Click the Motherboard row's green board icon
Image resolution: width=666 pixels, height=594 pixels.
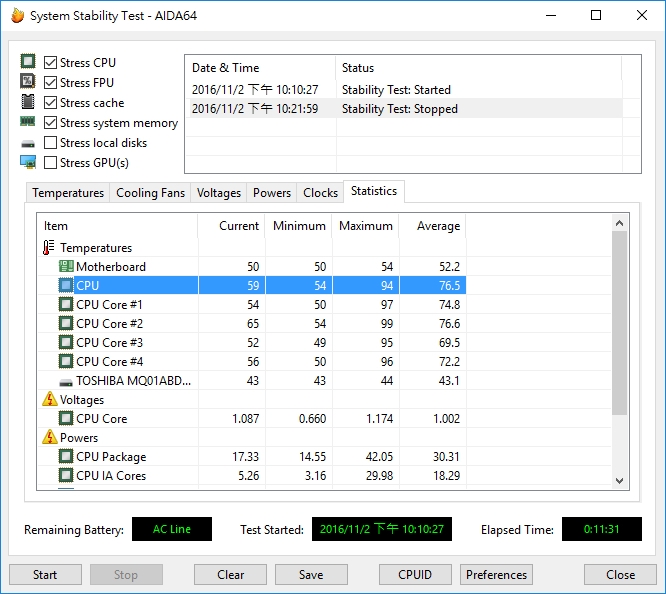point(66,266)
